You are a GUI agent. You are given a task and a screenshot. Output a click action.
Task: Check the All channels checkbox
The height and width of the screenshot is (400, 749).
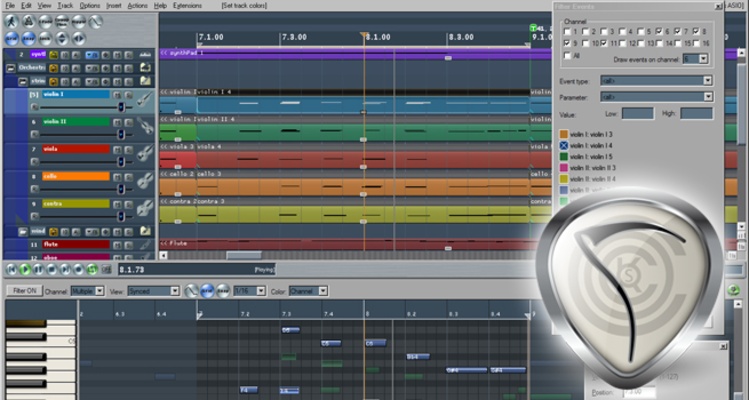click(x=568, y=58)
